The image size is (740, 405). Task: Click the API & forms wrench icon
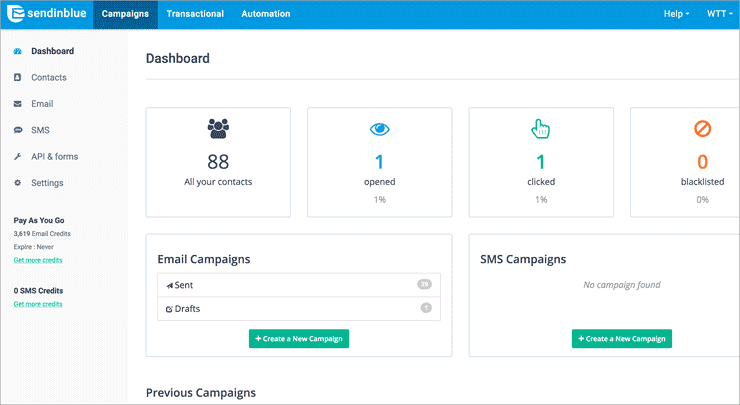tap(18, 157)
